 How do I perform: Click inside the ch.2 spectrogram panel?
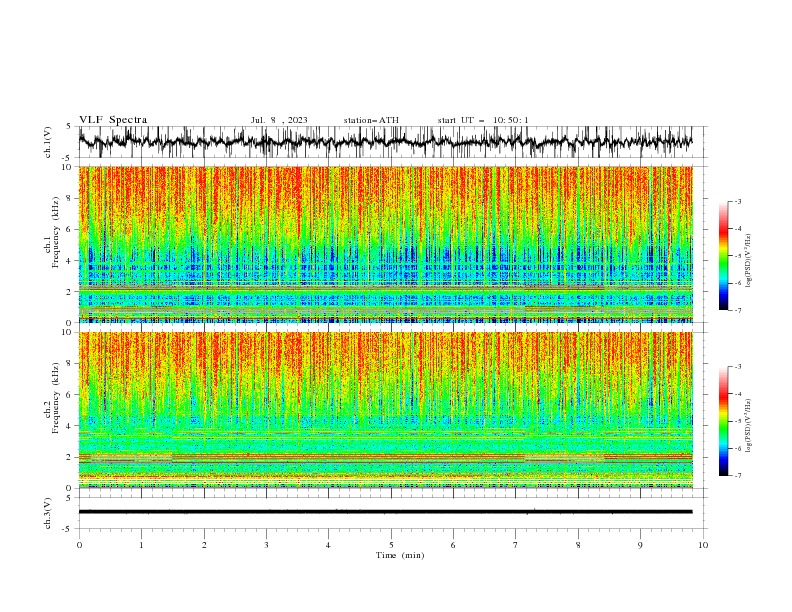click(x=386, y=410)
